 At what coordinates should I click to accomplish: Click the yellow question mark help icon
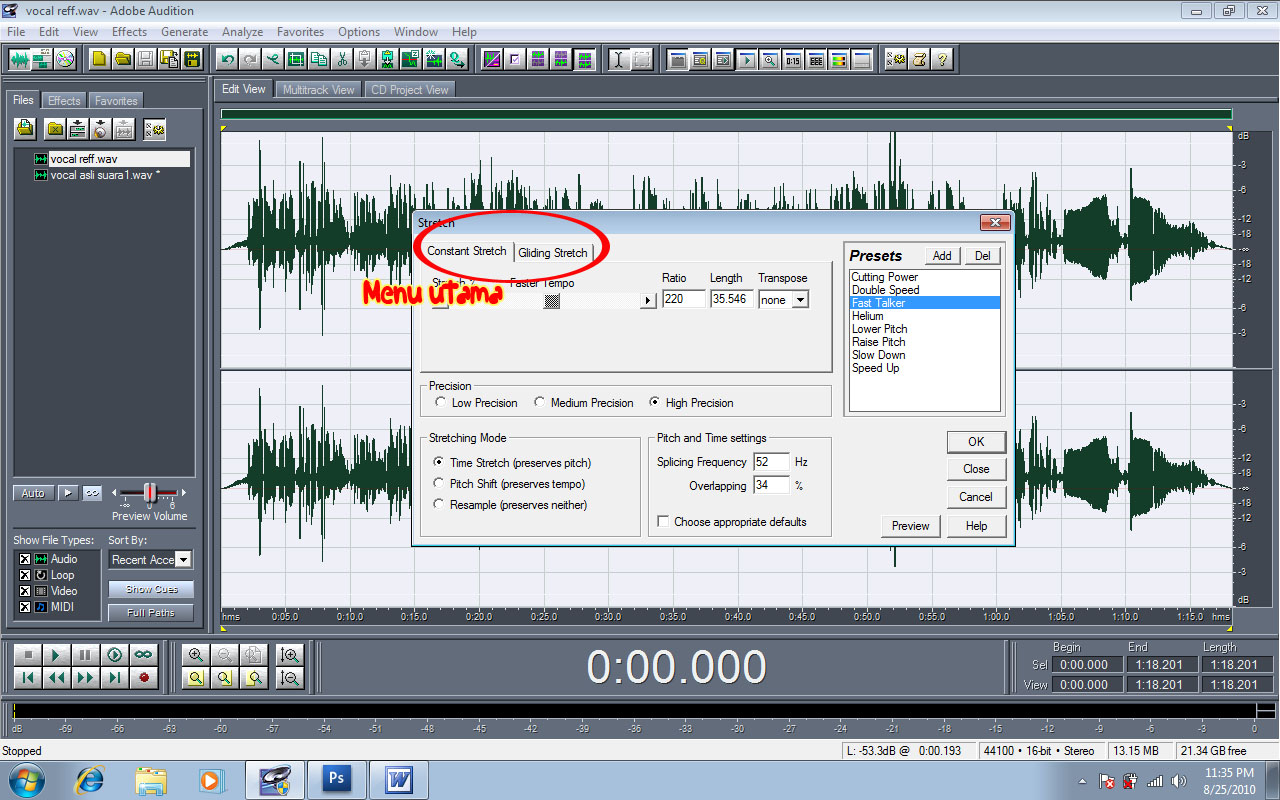click(942, 59)
